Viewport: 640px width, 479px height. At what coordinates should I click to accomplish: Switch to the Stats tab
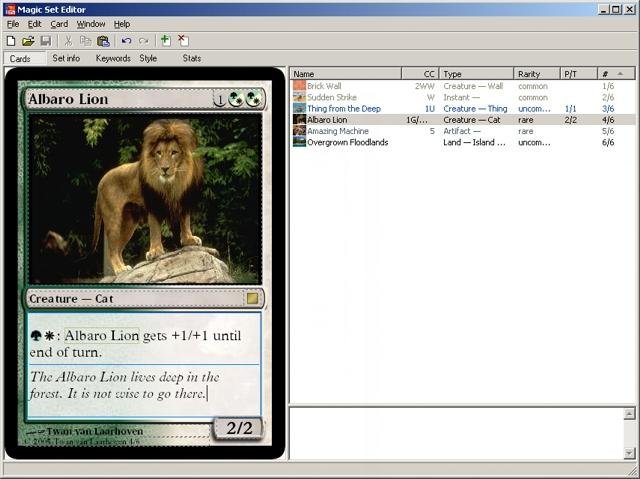click(192, 58)
